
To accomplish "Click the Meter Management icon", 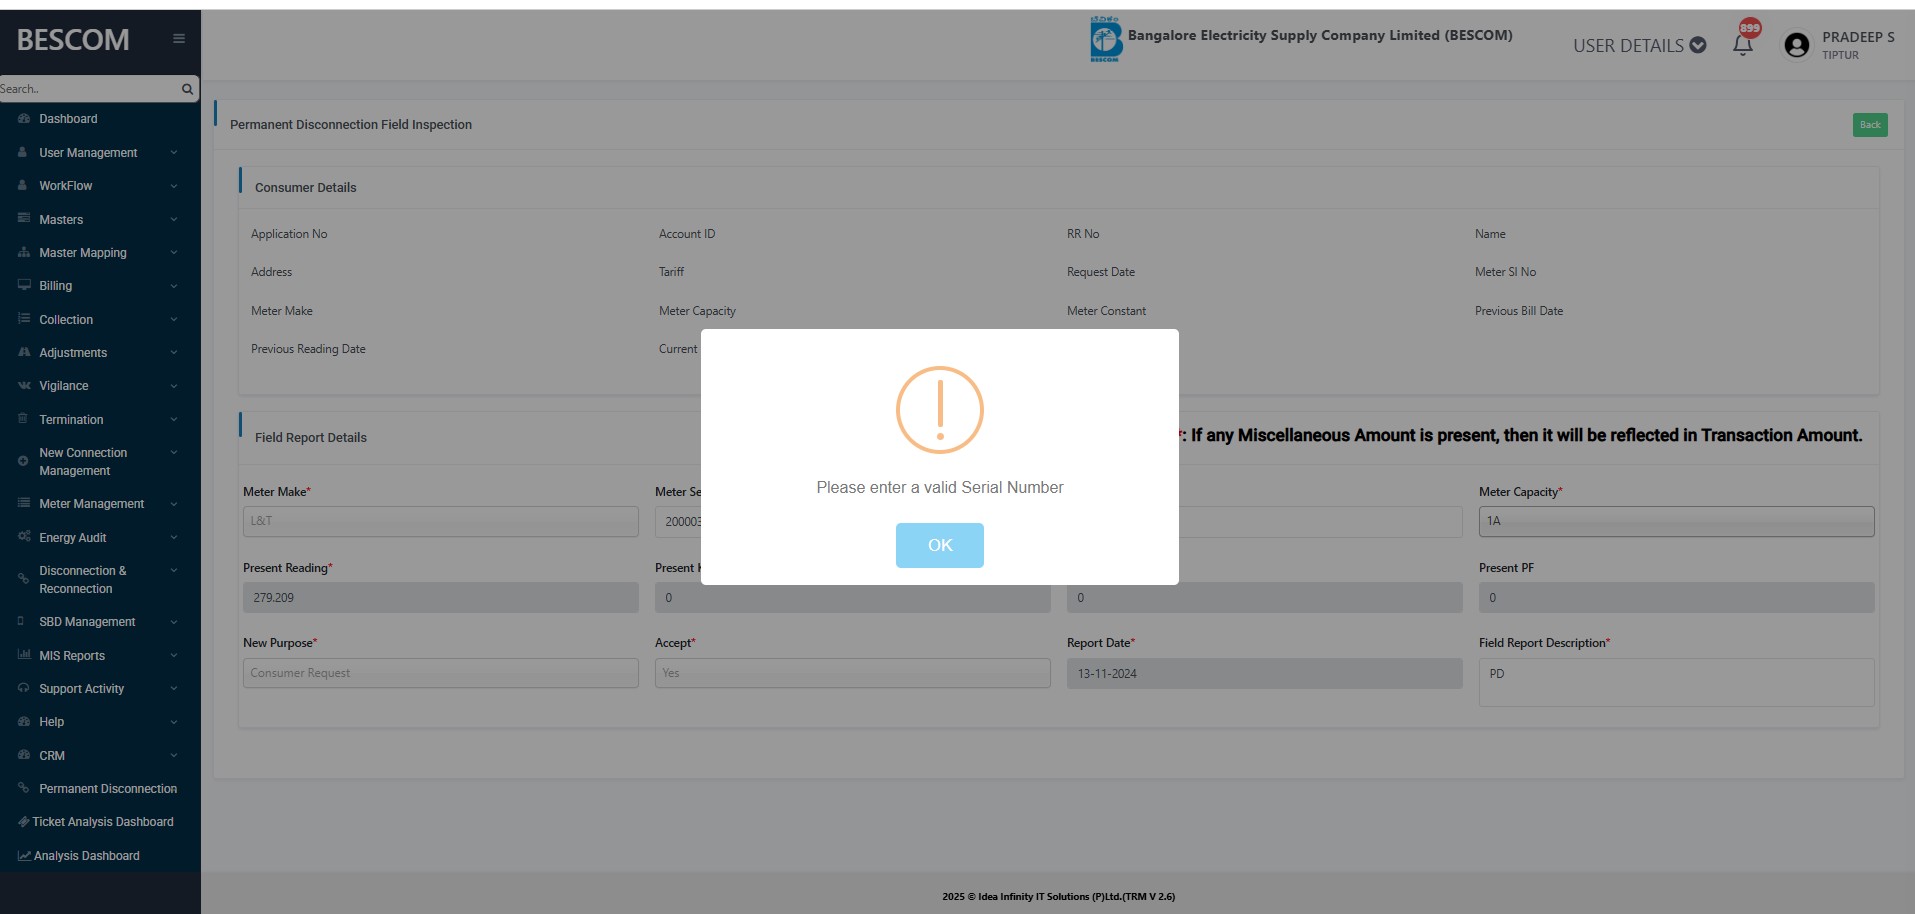I will [24, 503].
